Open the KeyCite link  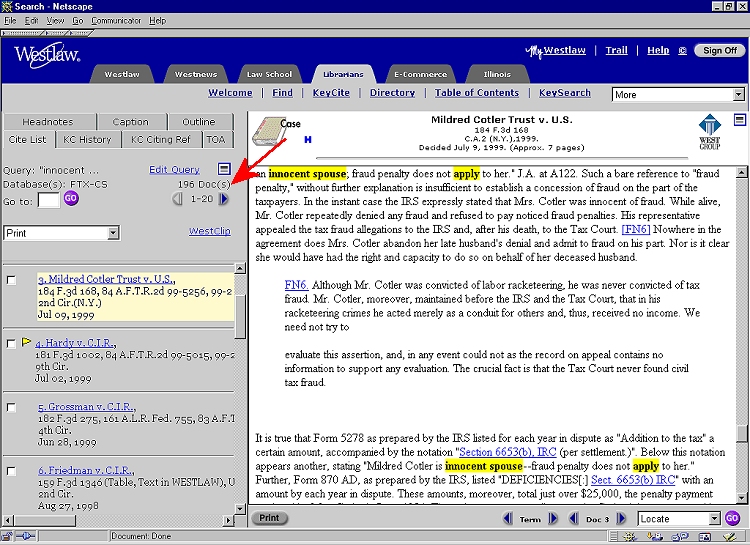click(x=331, y=93)
